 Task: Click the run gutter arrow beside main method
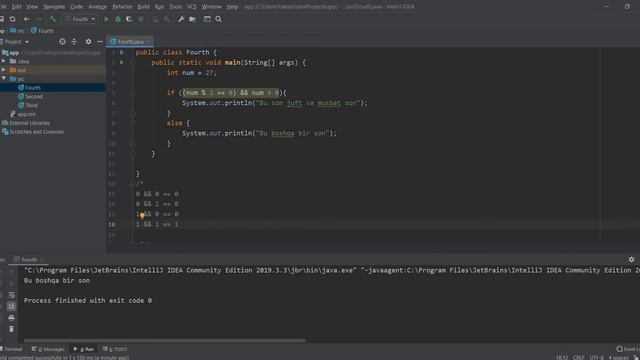pyautogui.click(x=122, y=62)
